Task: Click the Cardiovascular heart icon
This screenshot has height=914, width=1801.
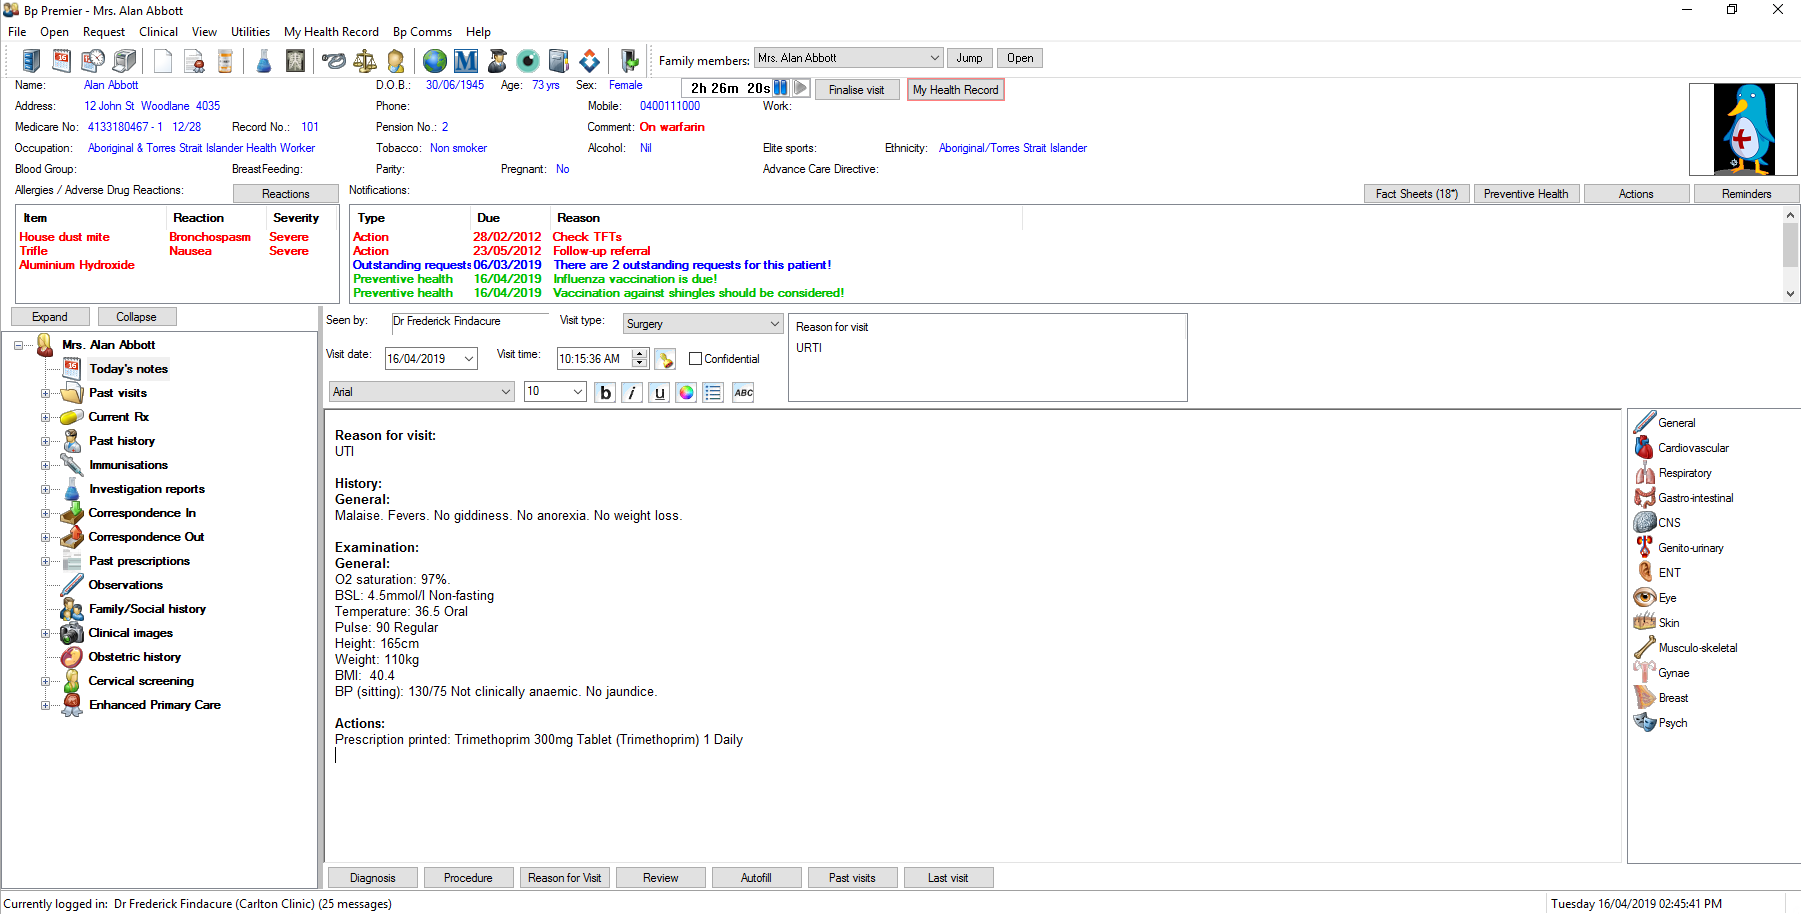Action: coord(1645,447)
